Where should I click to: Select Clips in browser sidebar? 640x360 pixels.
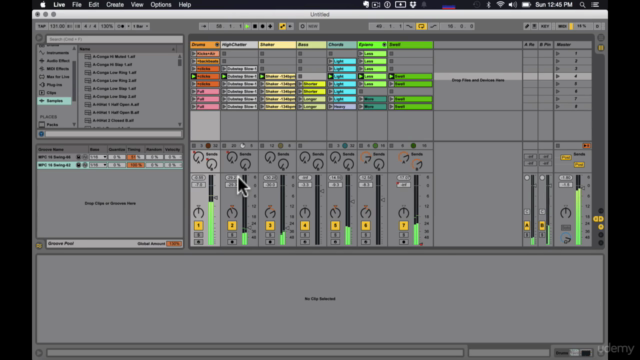[x=51, y=93]
